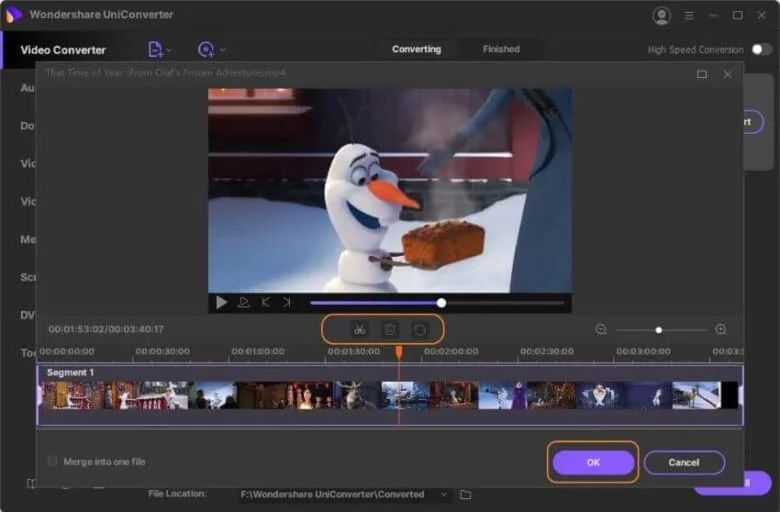Expand the load disc dropdown arrow
This screenshot has height=512, width=780.
coord(222,50)
